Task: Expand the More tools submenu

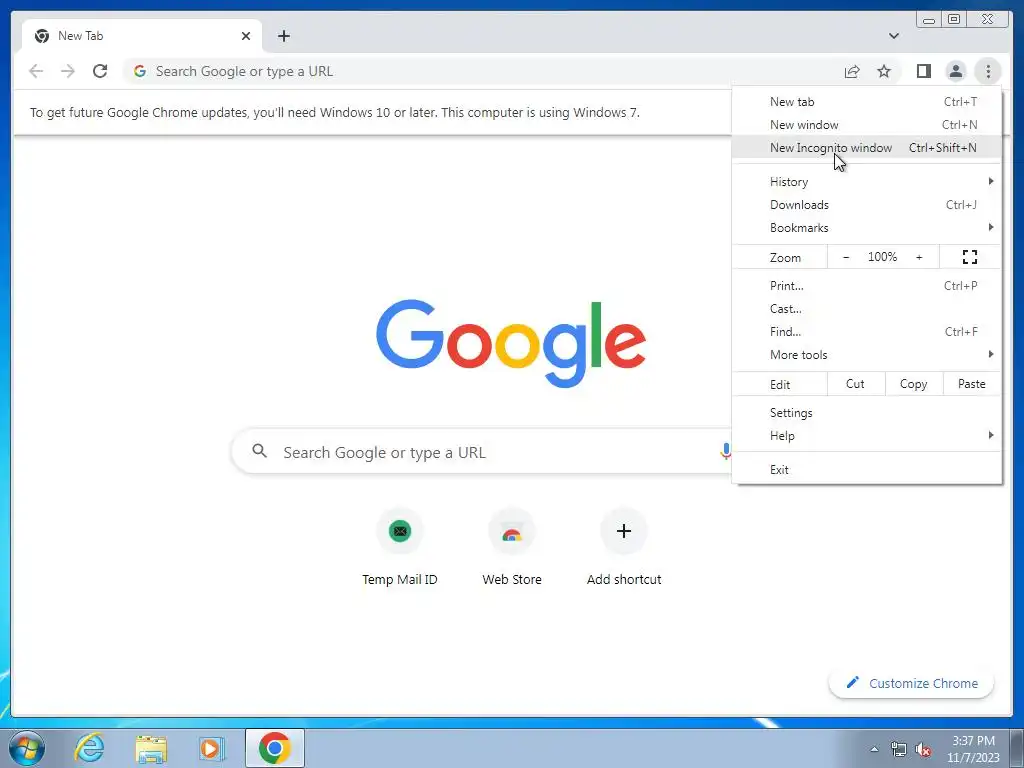Action: tap(867, 355)
